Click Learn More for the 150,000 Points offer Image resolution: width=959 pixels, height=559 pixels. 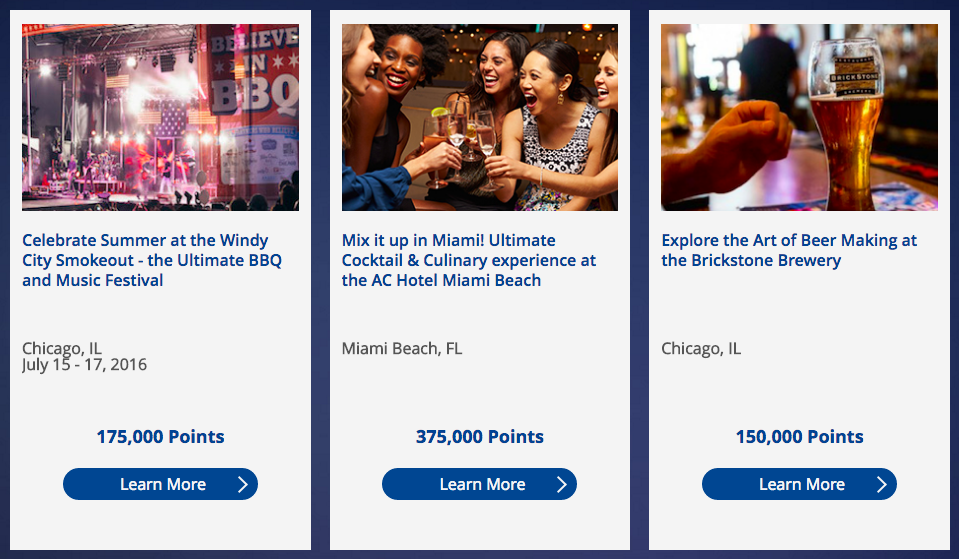(x=799, y=484)
